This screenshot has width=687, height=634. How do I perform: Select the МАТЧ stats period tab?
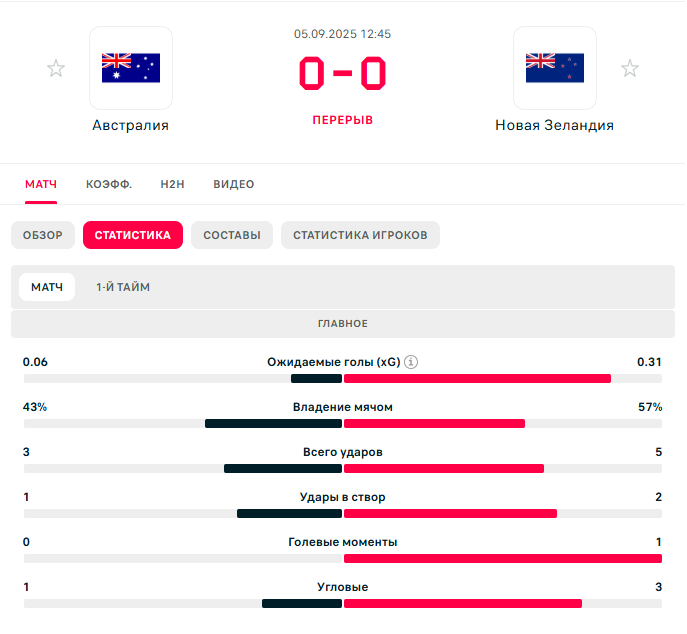pos(47,287)
